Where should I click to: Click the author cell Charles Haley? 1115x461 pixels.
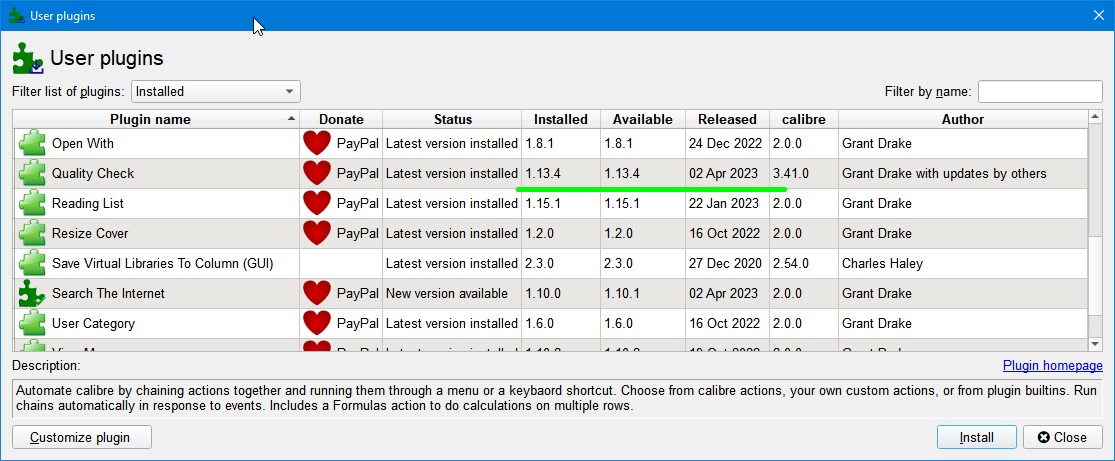point(963,263)
